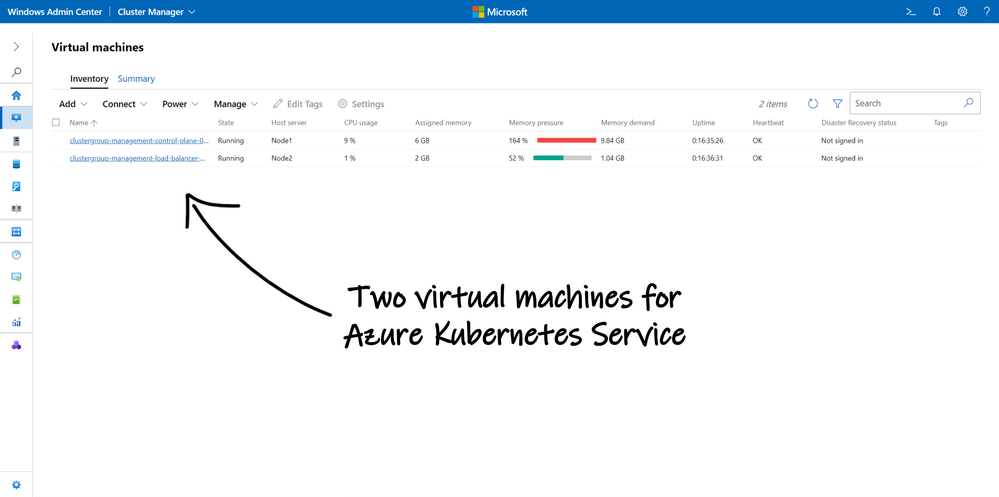Image resolution: width=999 pixels, height=497 pixels.
Task: Sort by the State column header
Action: 226,122
